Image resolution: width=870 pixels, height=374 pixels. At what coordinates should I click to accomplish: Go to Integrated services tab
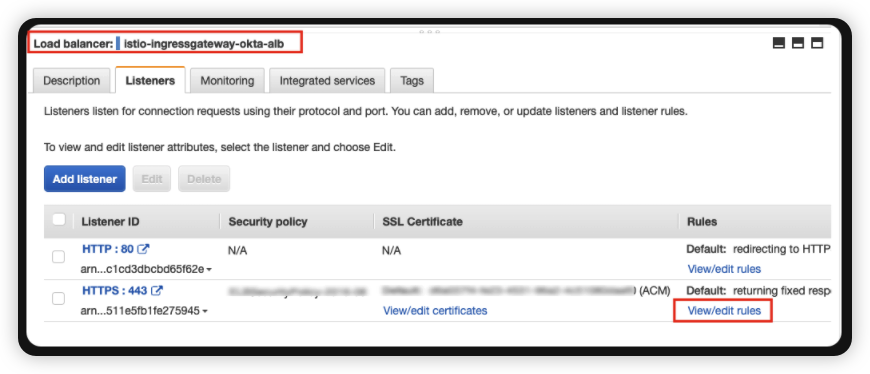tap(327, 80)
